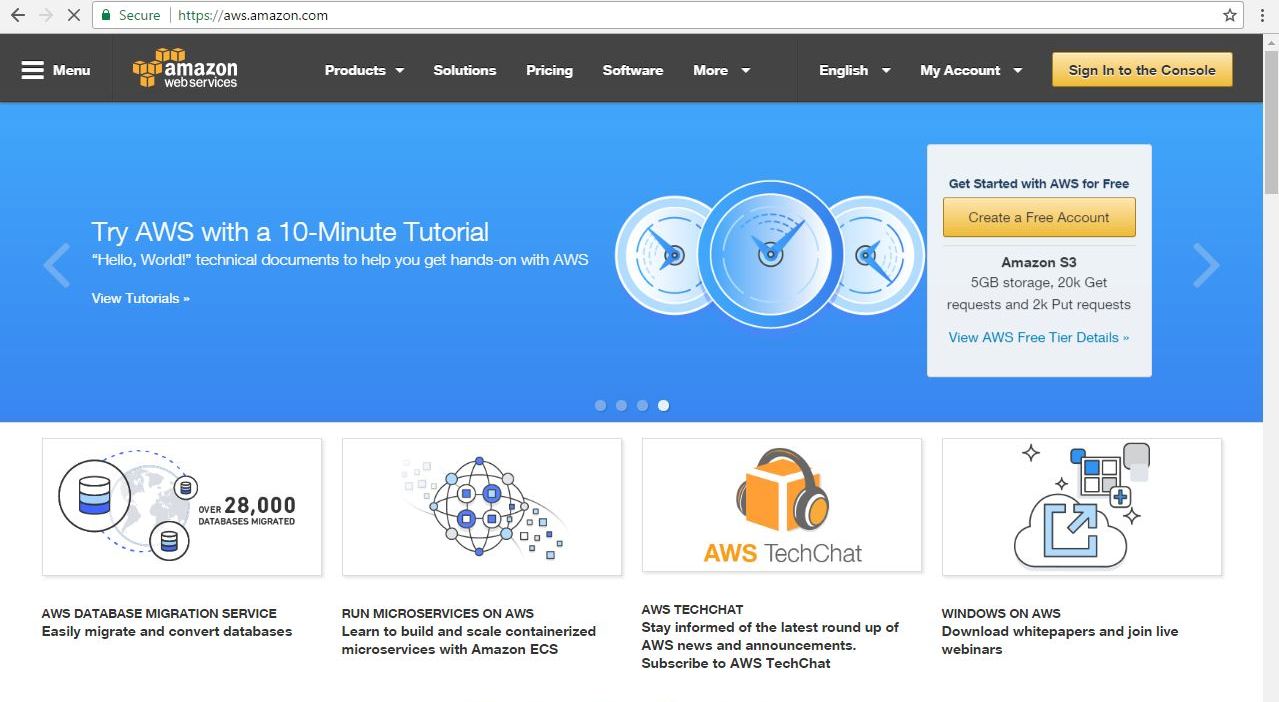Stop page loading with the X icon
The height and width of the screenshot is (702, 1279).
pos(75,15)
